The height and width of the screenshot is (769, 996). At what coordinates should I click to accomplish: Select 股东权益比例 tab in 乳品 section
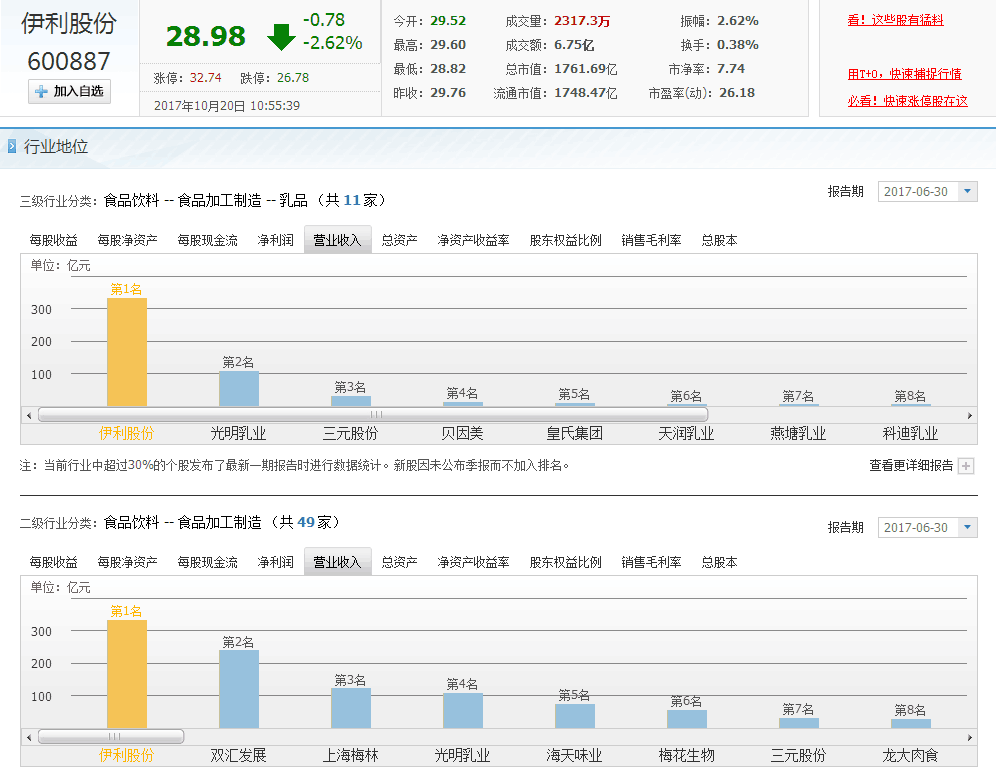coord(565,240)
